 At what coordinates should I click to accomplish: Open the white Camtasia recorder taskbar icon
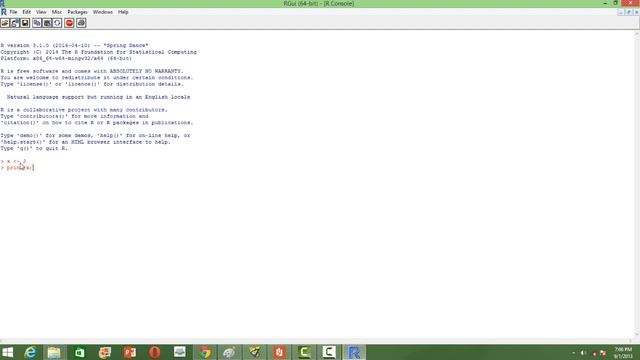pos(329,352)
